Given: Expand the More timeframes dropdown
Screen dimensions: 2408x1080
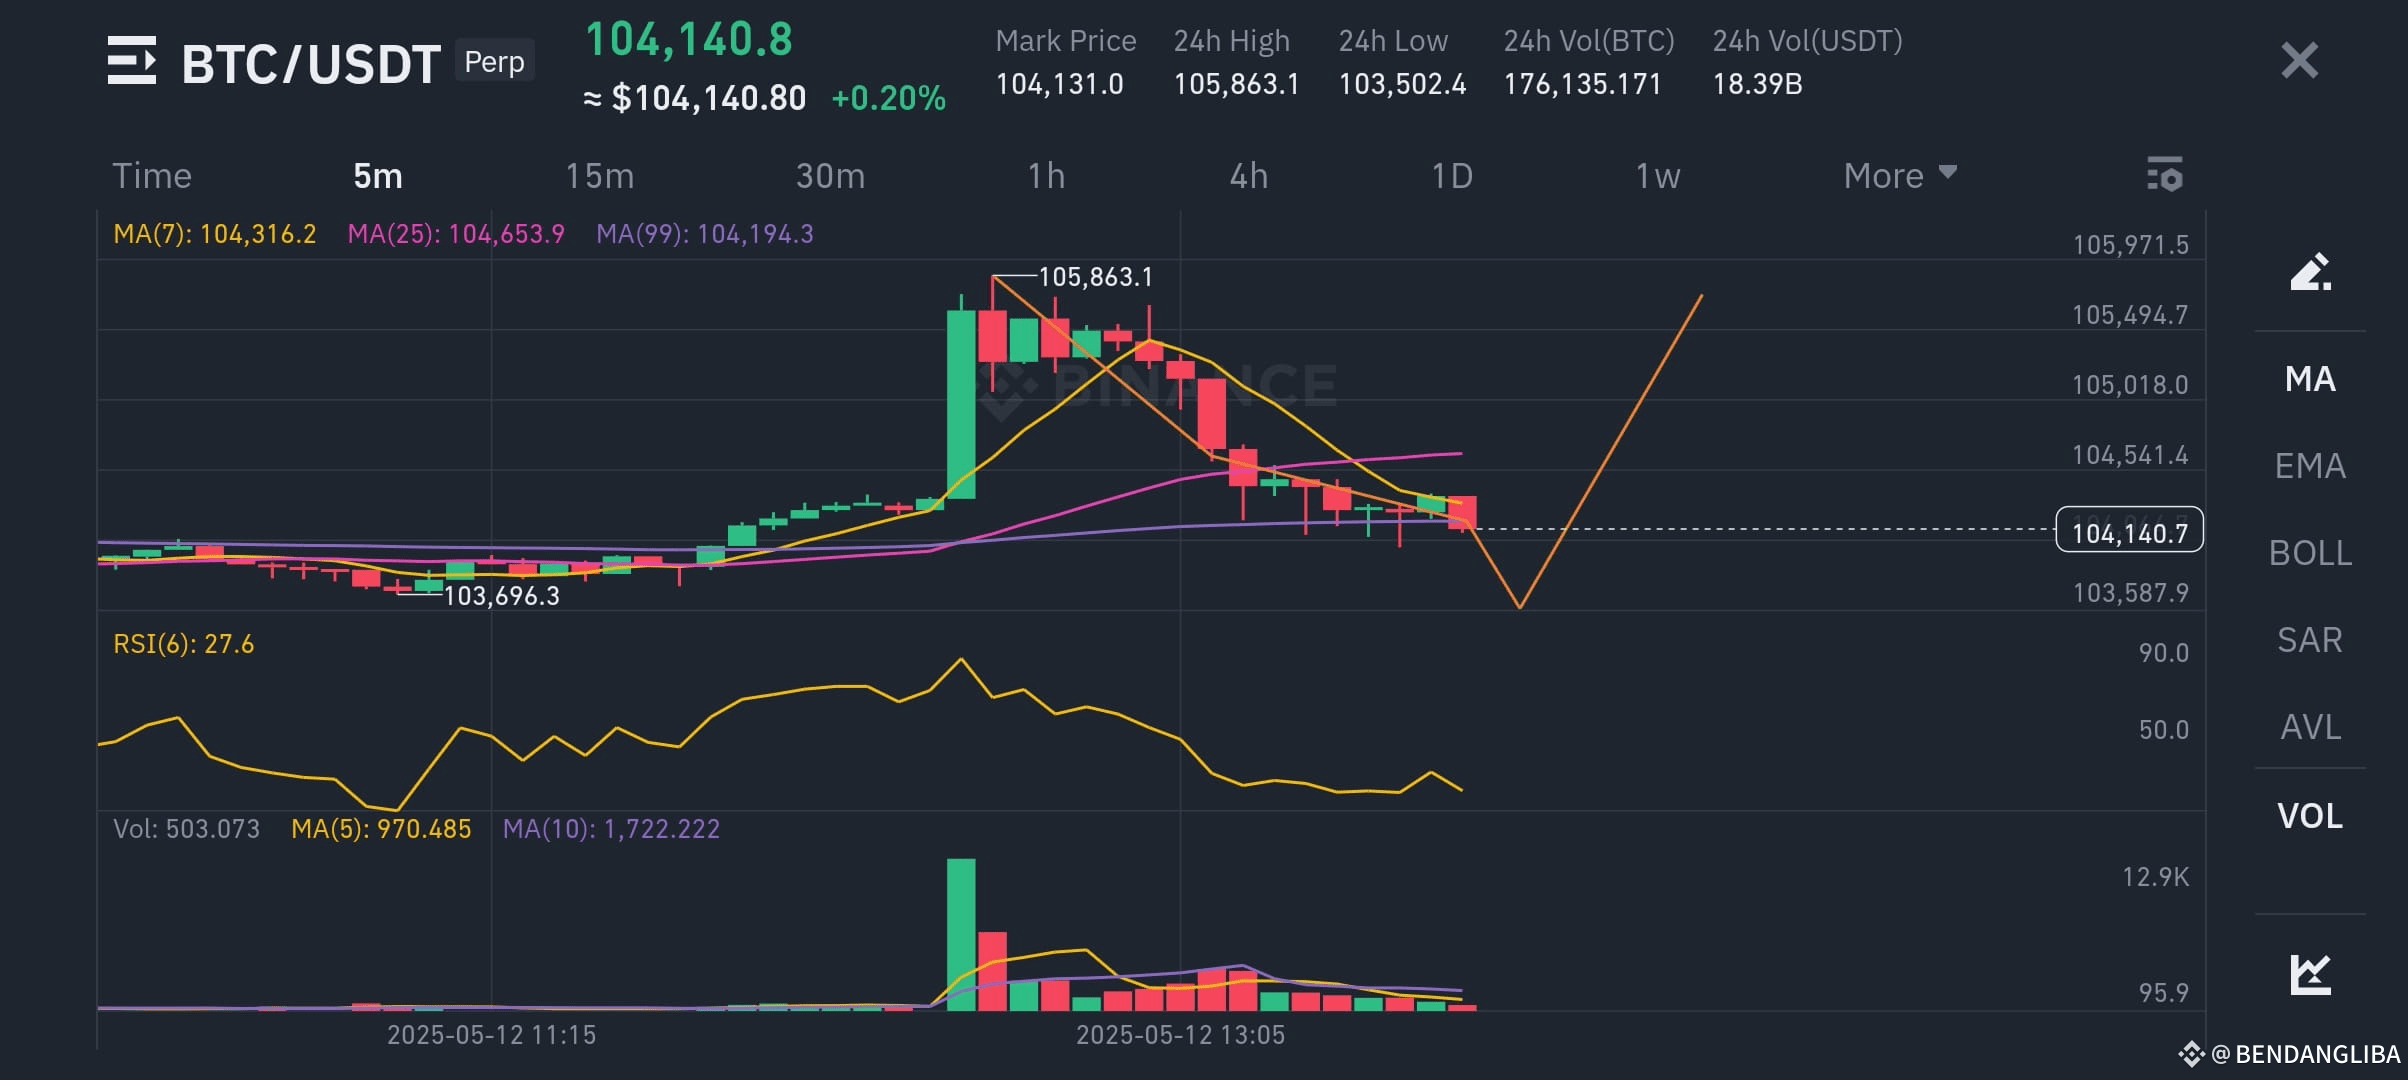Looking at the screenshot, I should point(1900,176).
